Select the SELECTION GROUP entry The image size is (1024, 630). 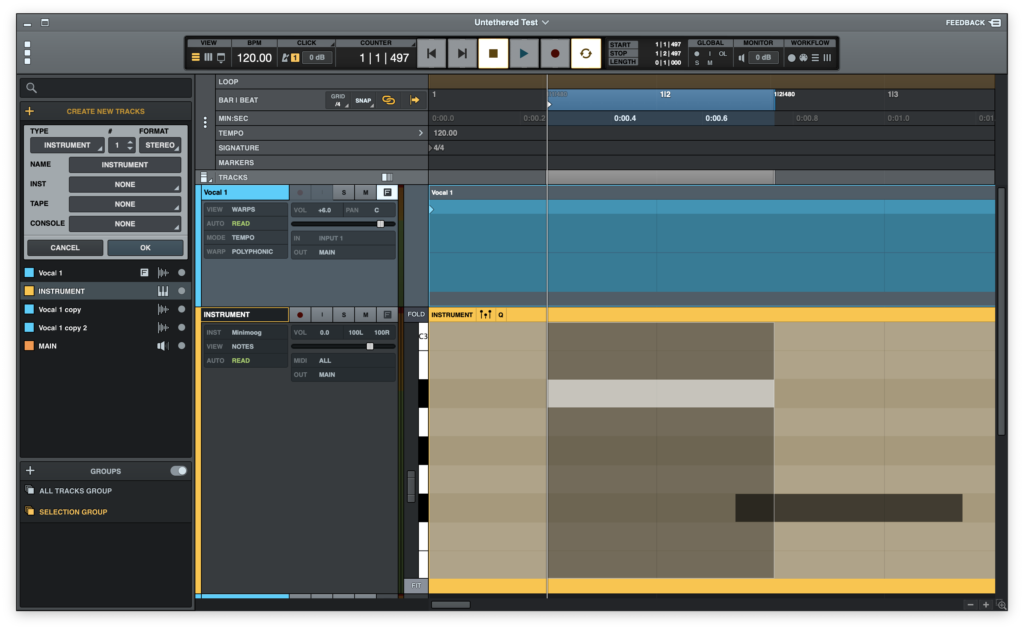coord(73,512)
